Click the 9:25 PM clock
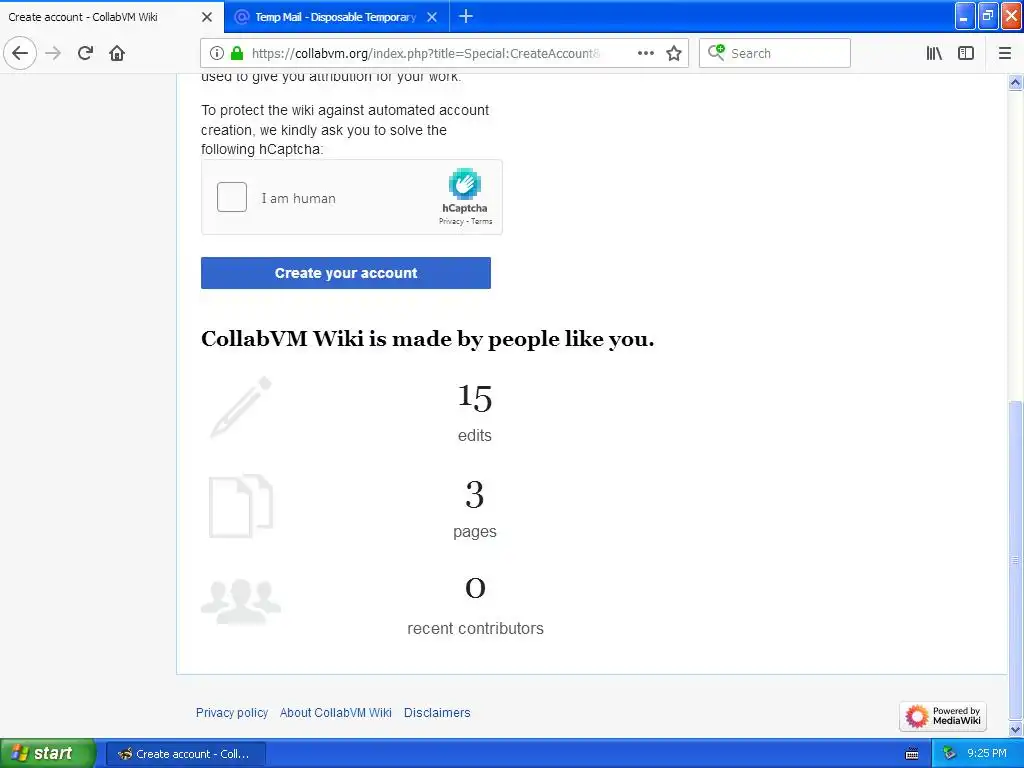 click(x=986, y=753)
